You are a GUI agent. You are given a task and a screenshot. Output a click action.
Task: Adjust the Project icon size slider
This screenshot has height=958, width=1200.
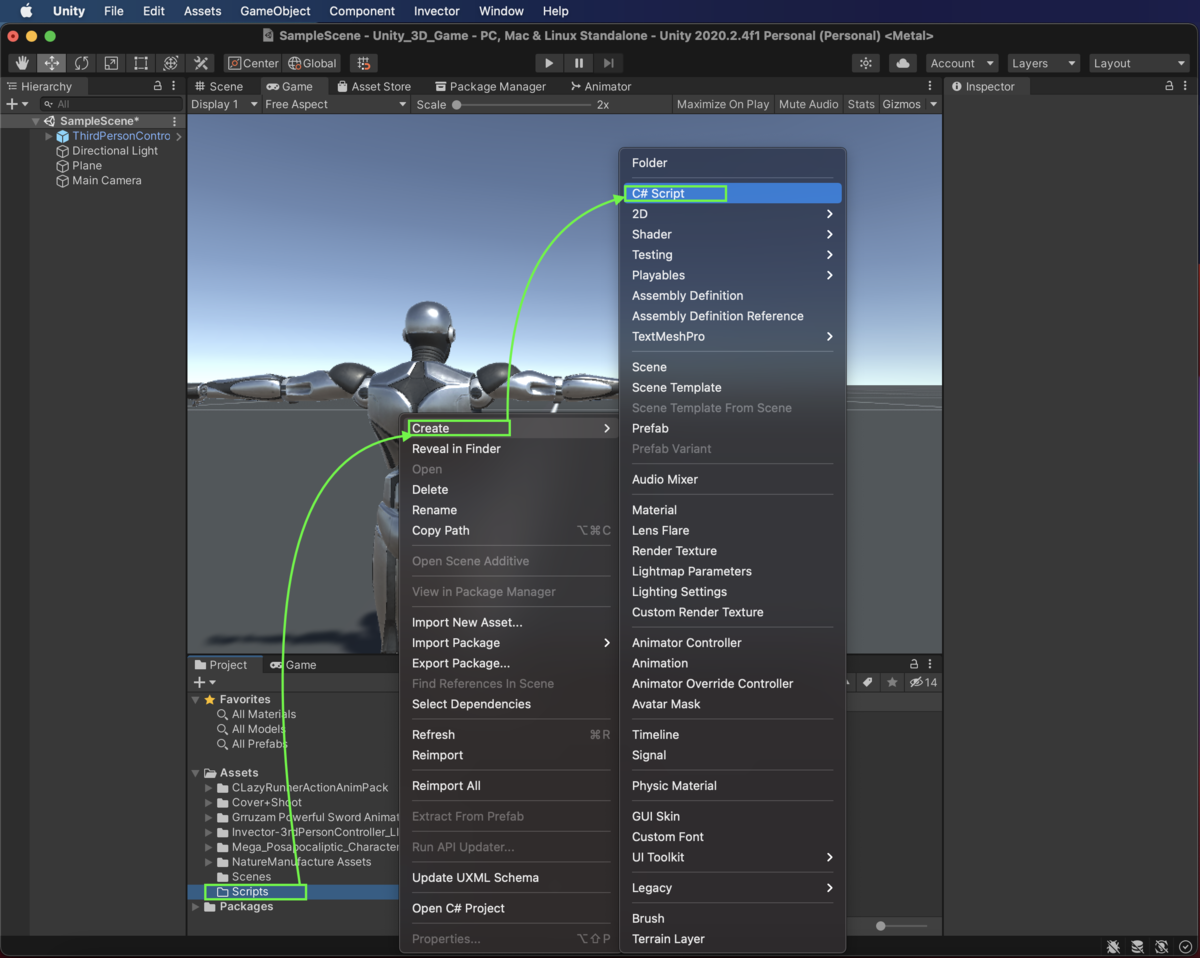[x=901, y=926]
